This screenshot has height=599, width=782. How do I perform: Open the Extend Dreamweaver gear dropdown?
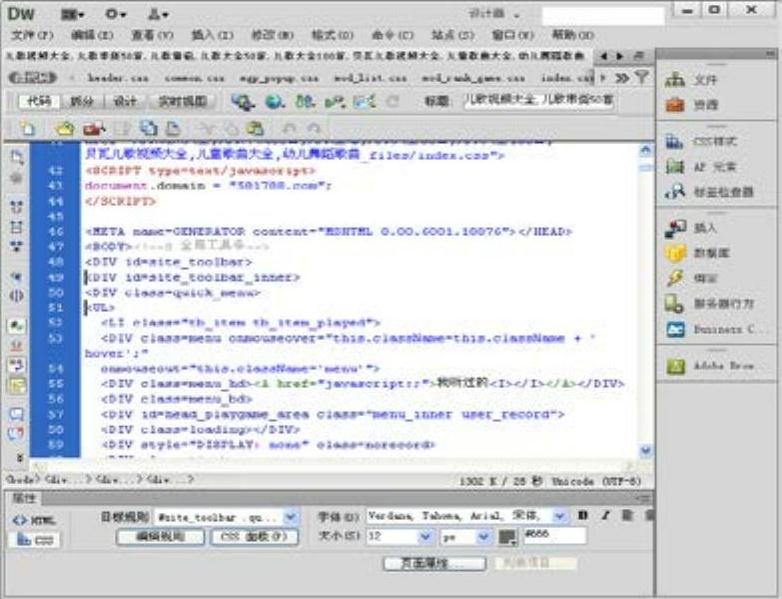pos(116,14)
